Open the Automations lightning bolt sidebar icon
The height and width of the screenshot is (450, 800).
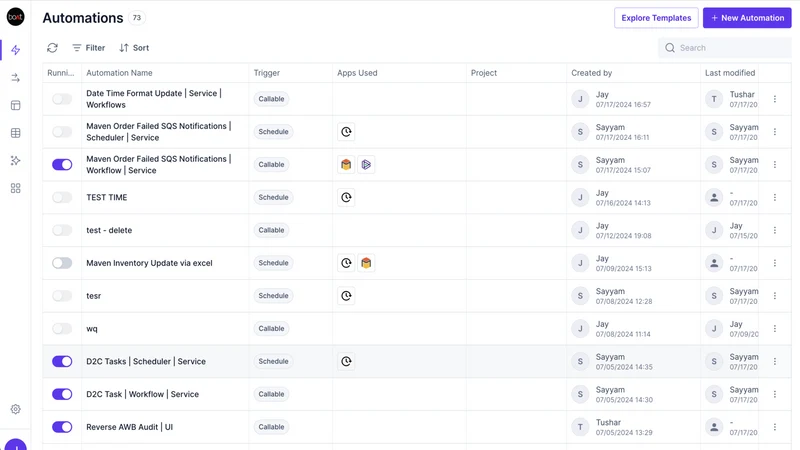tap(15, 50)
